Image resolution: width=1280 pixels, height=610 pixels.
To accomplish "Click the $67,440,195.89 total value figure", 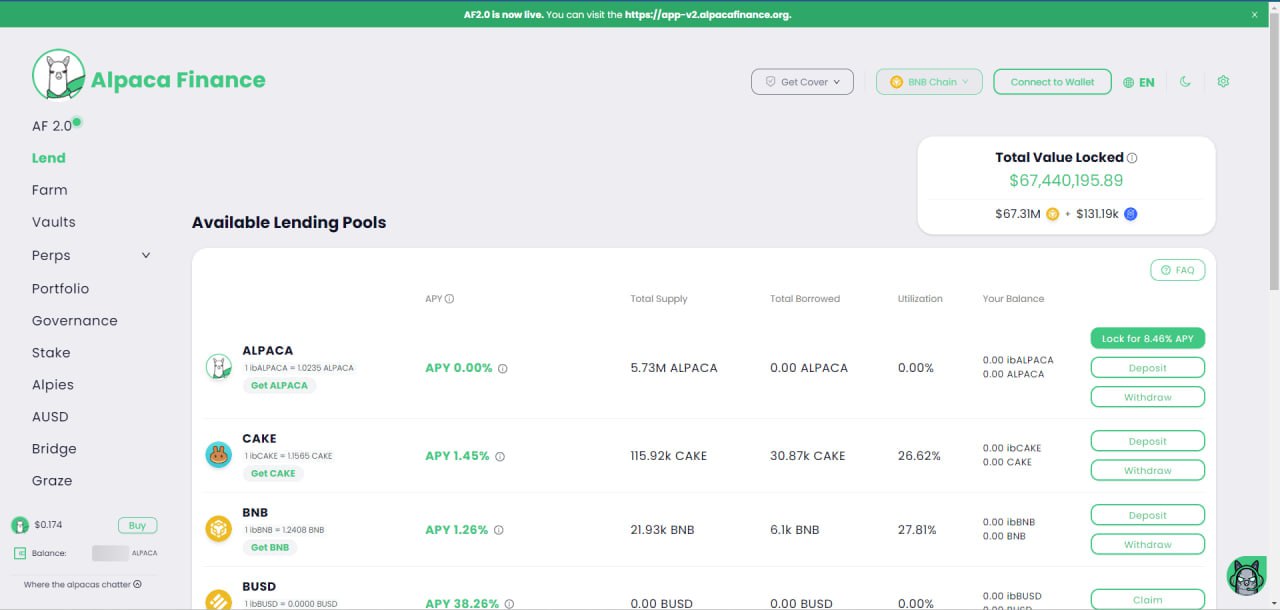I will coord(1066,181).
